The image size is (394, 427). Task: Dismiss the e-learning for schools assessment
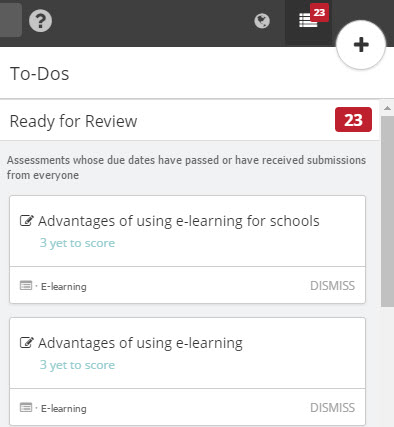pos(332,286)
